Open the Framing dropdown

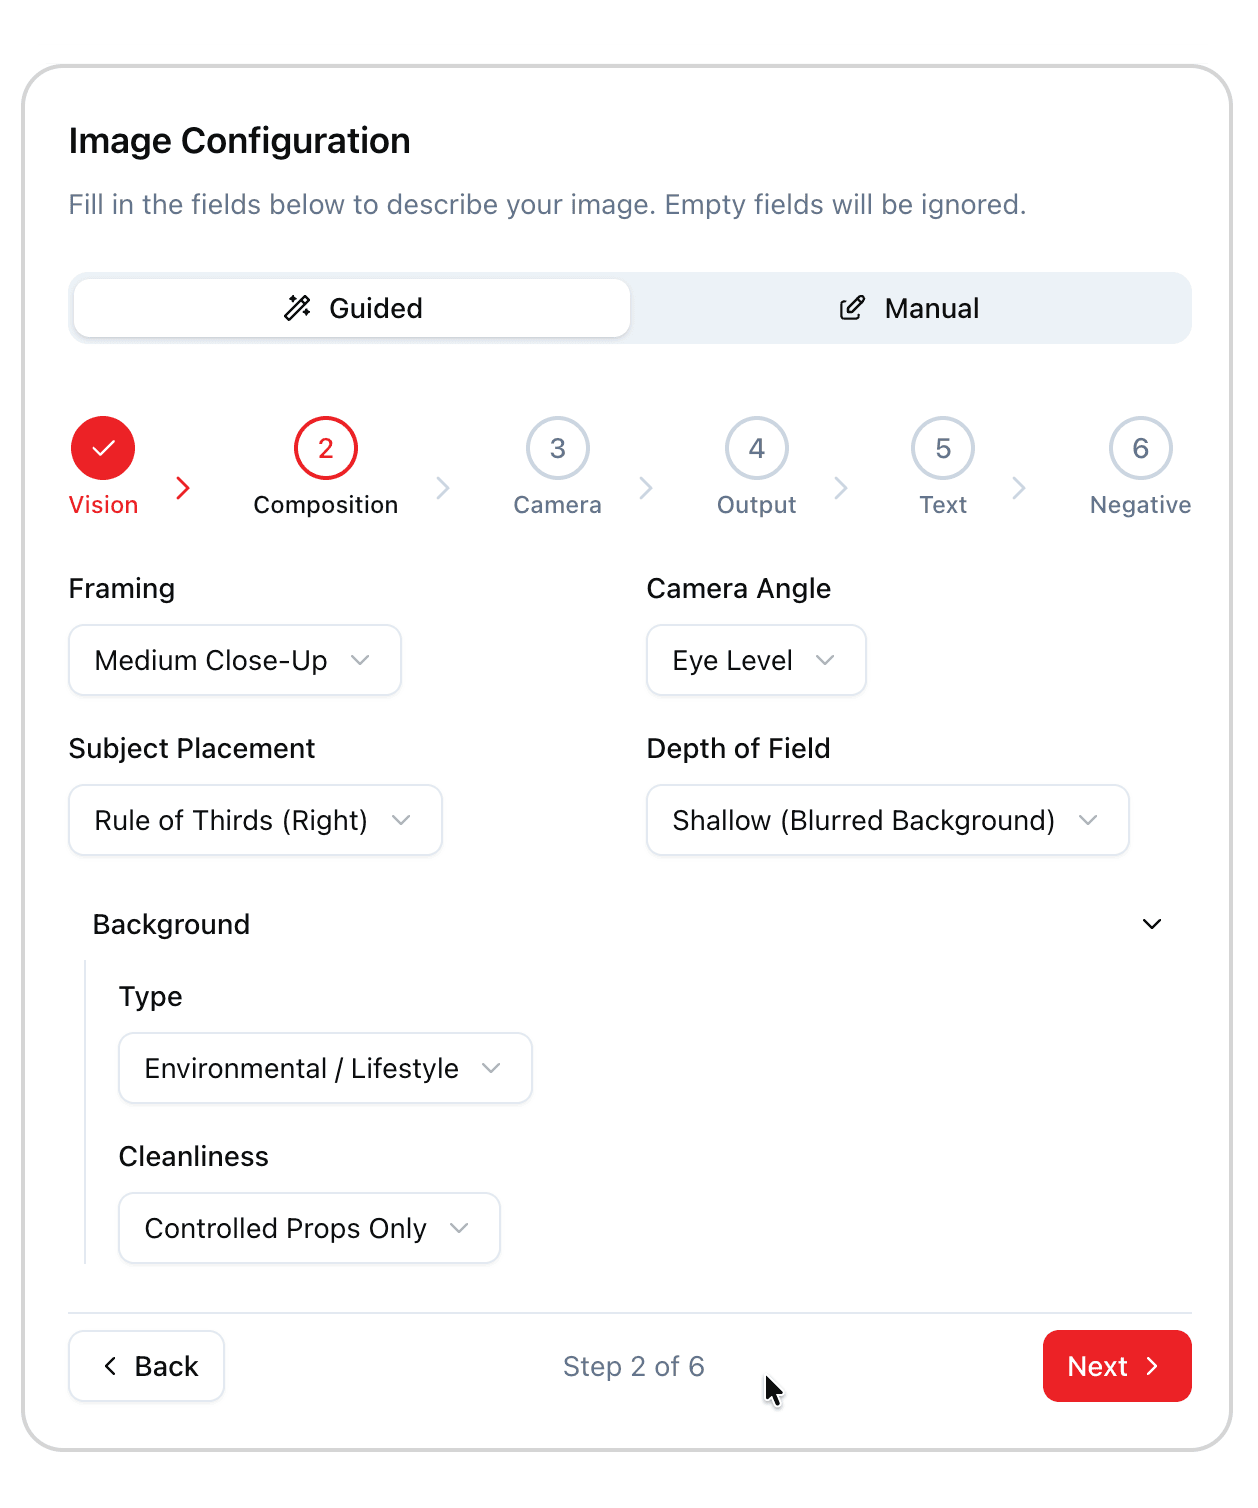(x=235, y=660)
